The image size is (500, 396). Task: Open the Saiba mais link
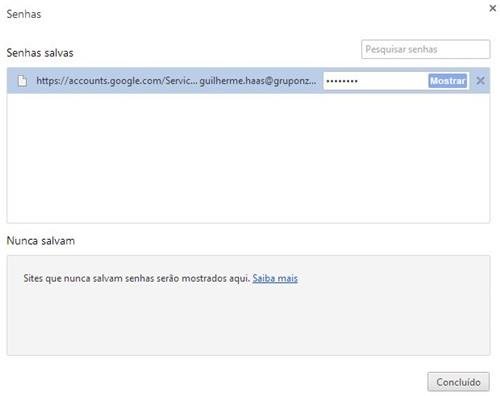[275, 278]
